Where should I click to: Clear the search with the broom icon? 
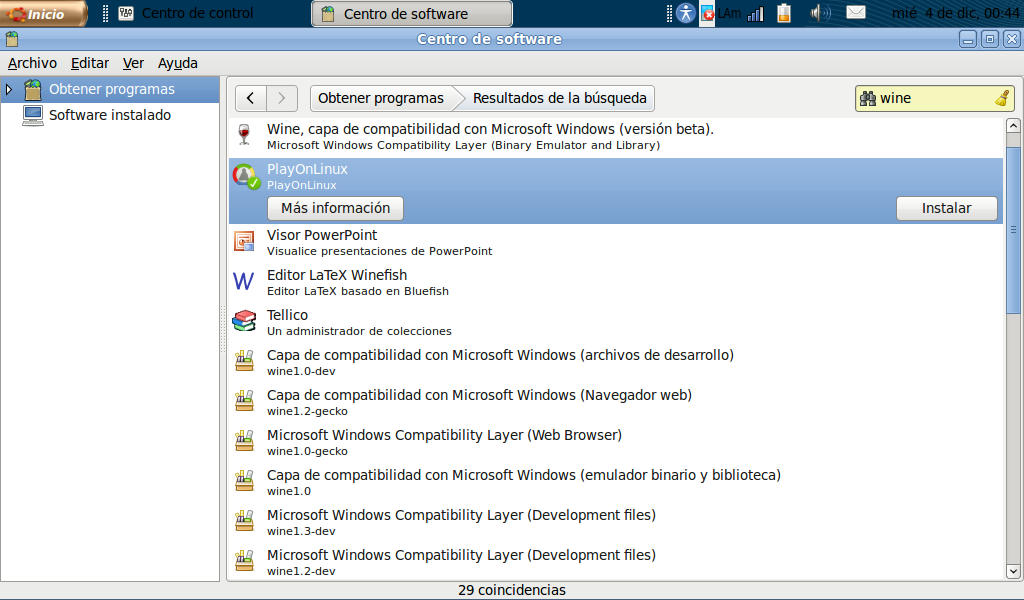[x=1002, y=99]
